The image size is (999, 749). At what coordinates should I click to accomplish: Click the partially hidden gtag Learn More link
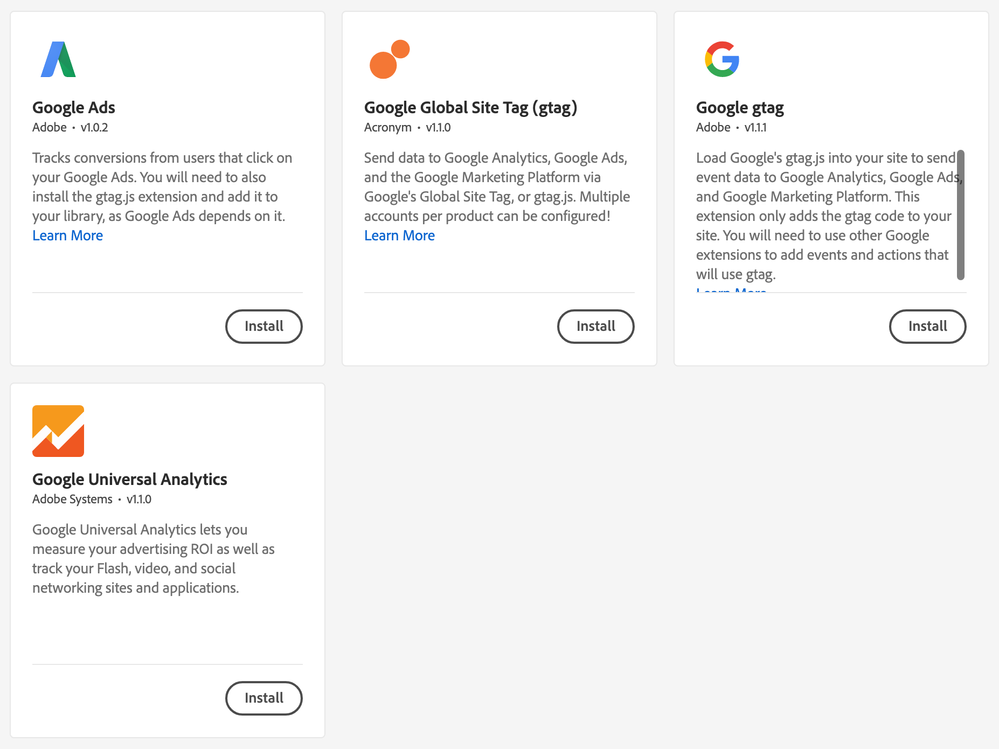(731, 290)
